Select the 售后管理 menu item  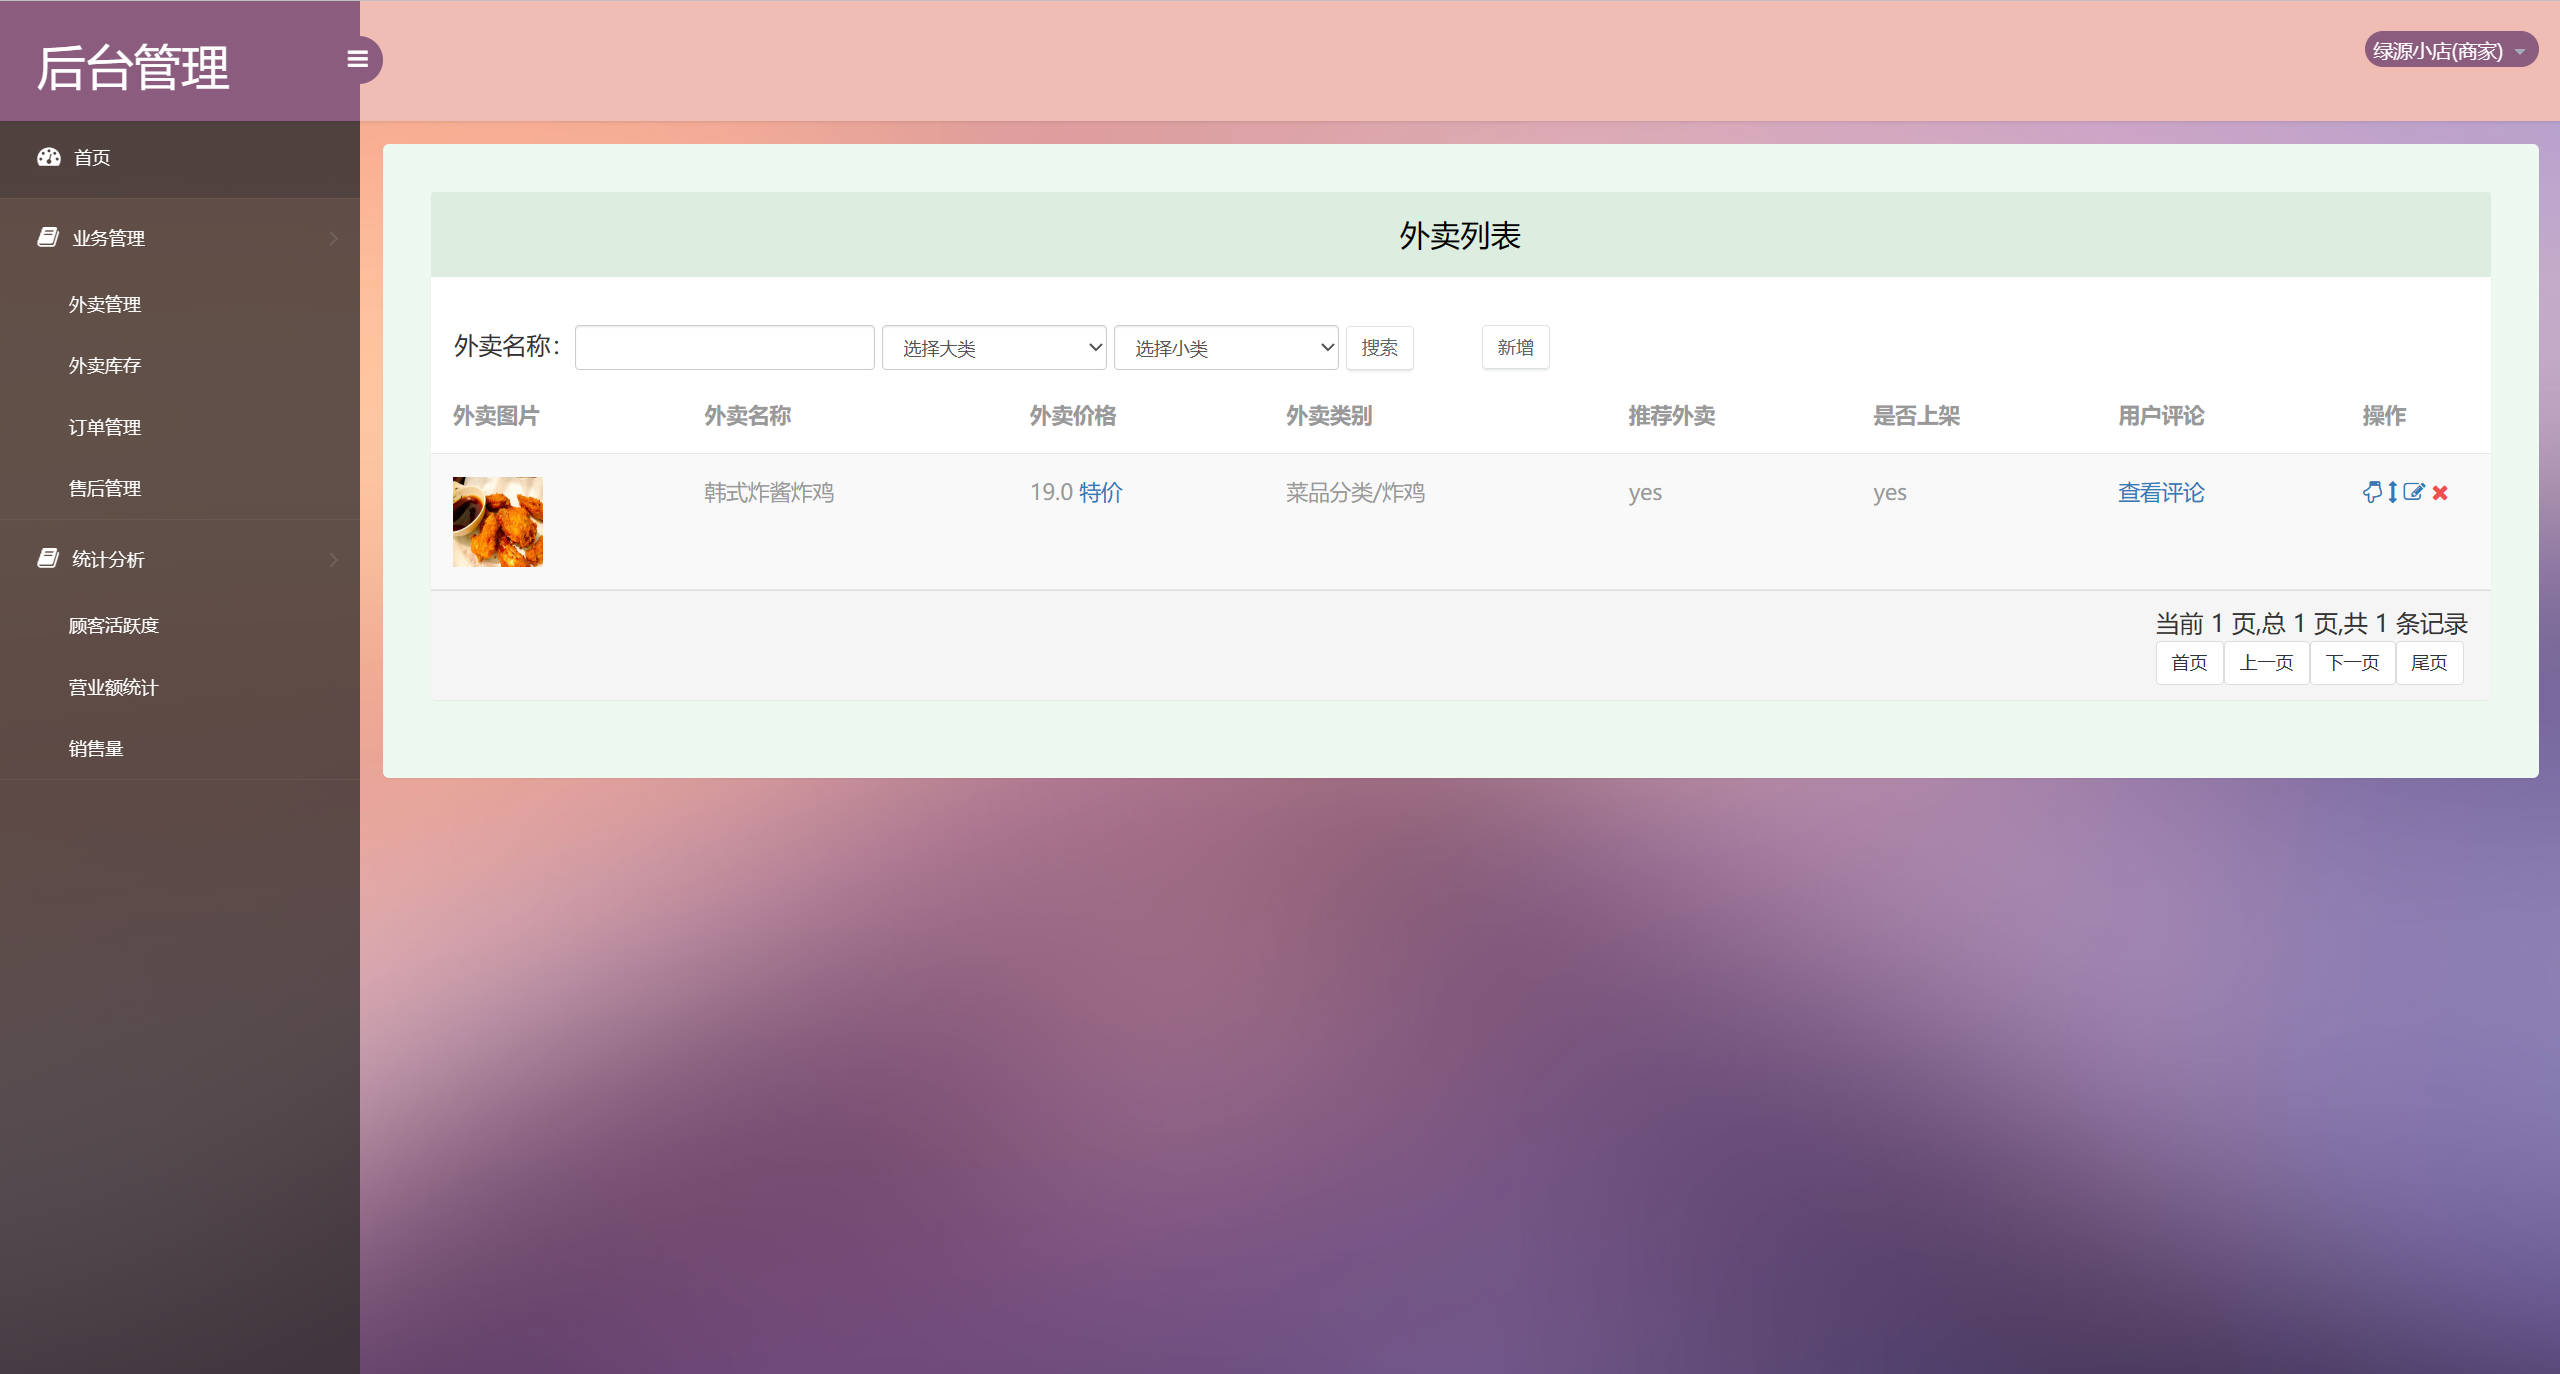point(104,488)
